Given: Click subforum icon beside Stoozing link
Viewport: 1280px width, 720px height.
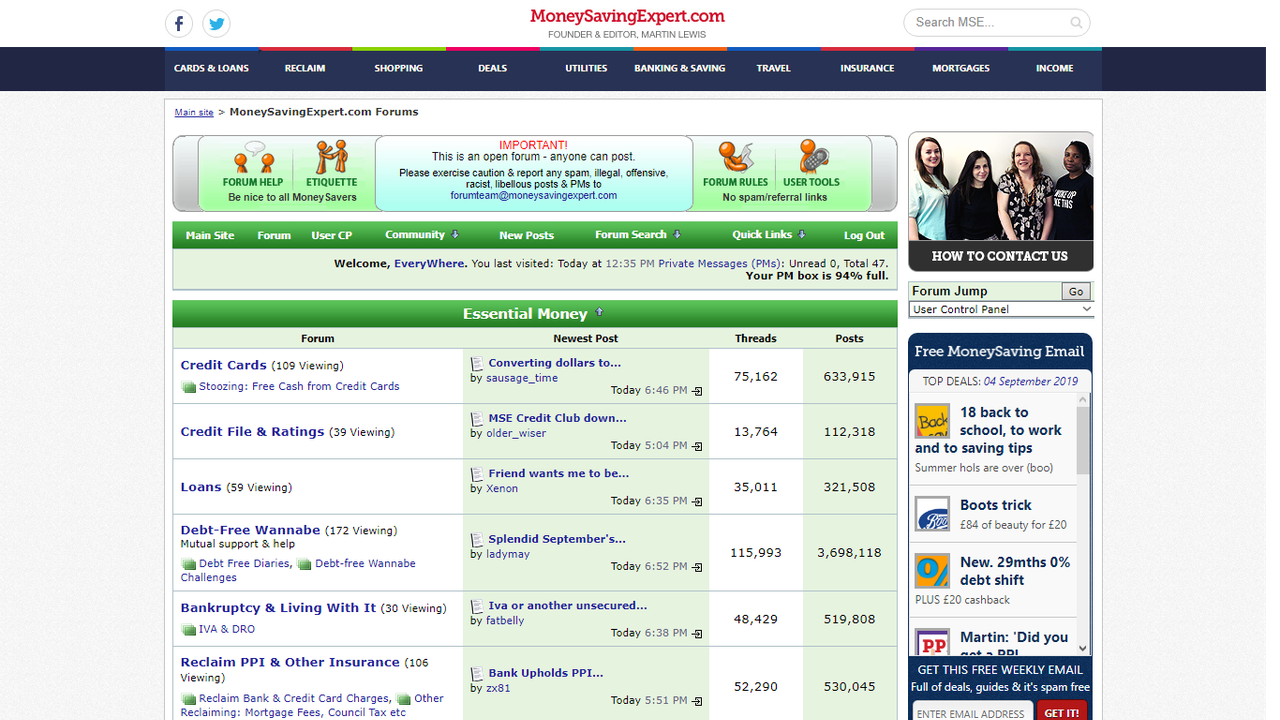Looking at the screenshot, I should tap(188, 387).
